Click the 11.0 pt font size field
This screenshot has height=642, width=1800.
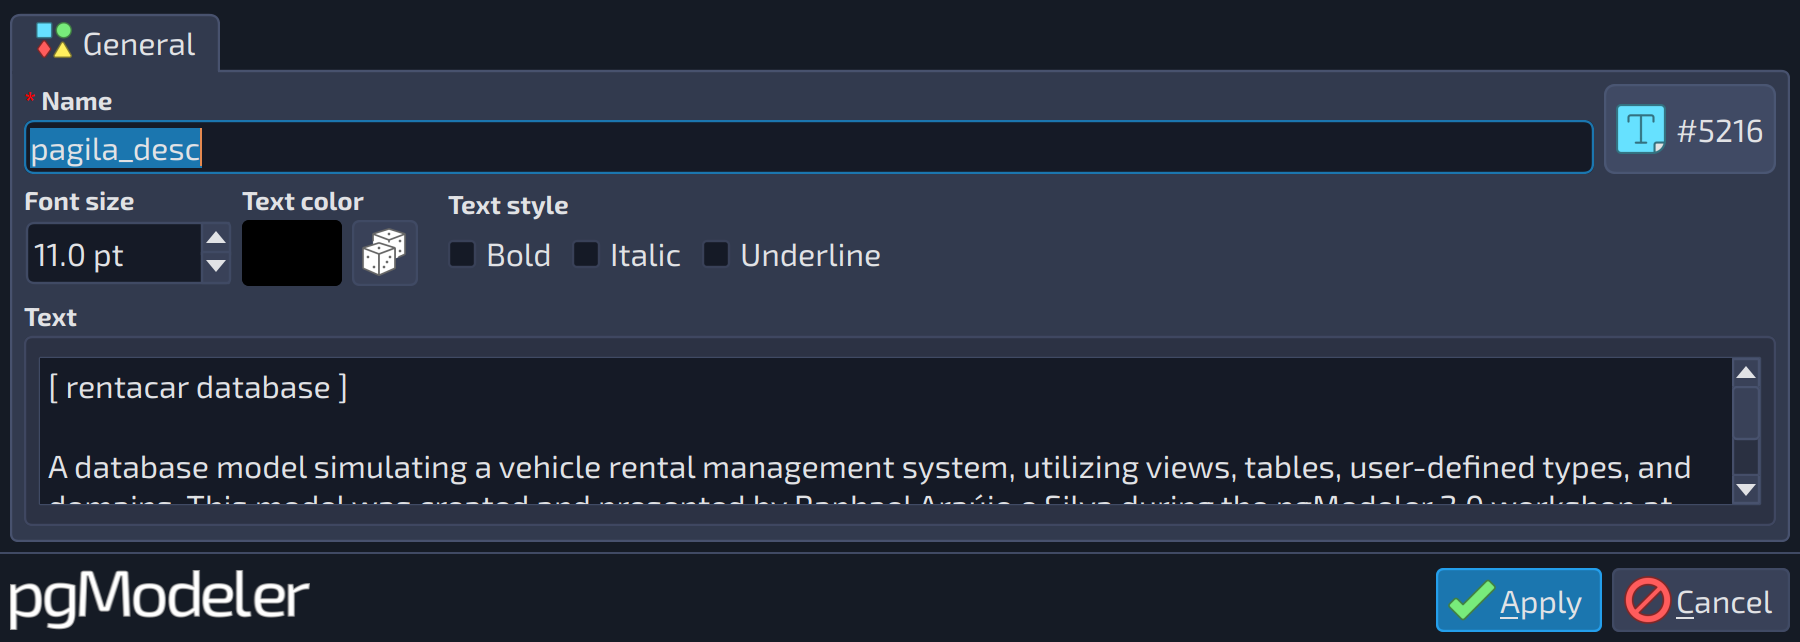coord(114,254)
